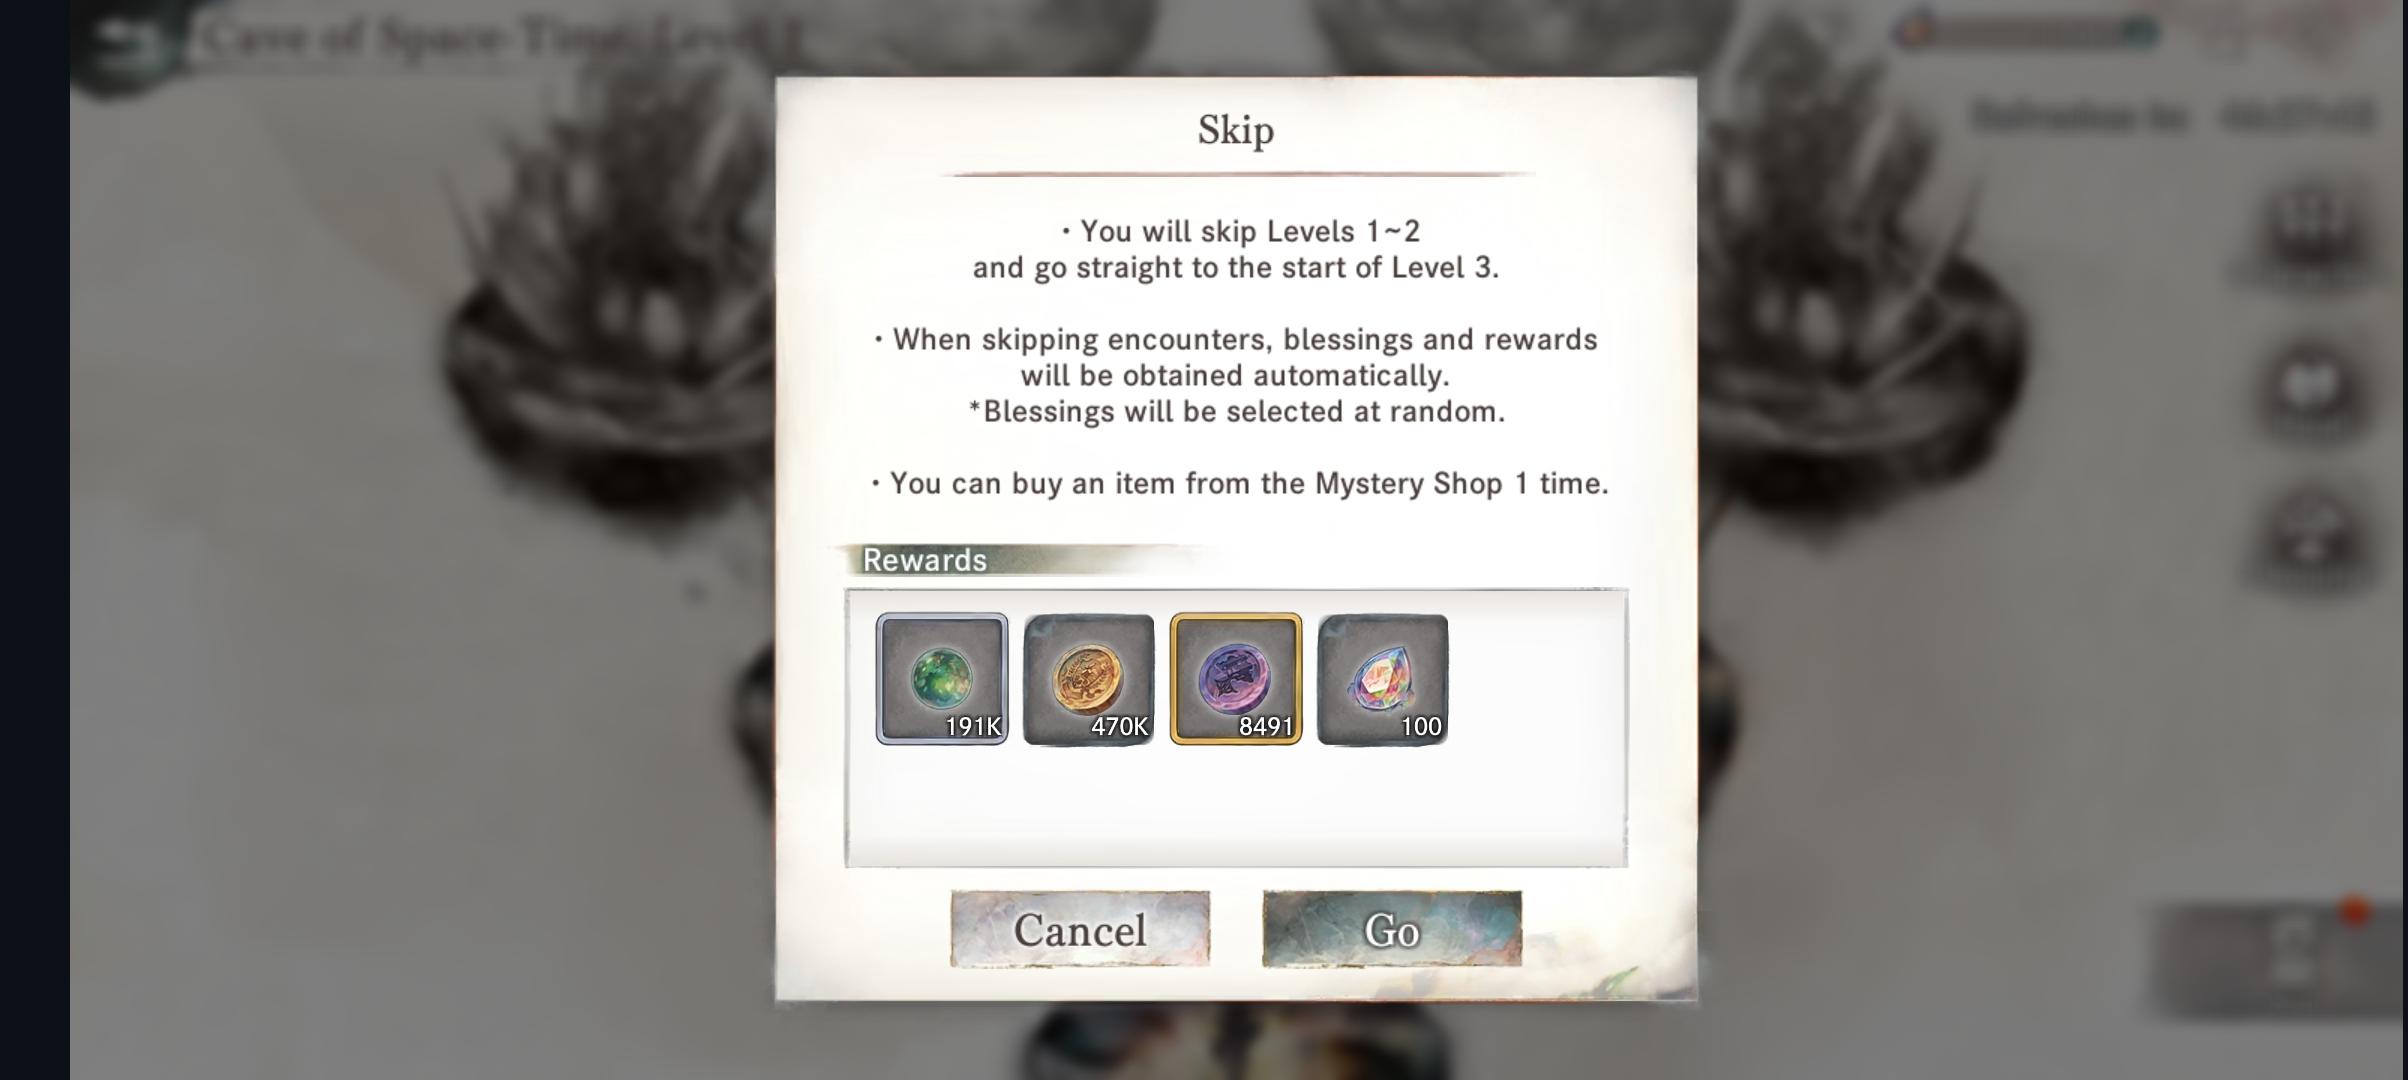
Task: Tap the blurred button with the red dot
Action: click(2280, 960)
